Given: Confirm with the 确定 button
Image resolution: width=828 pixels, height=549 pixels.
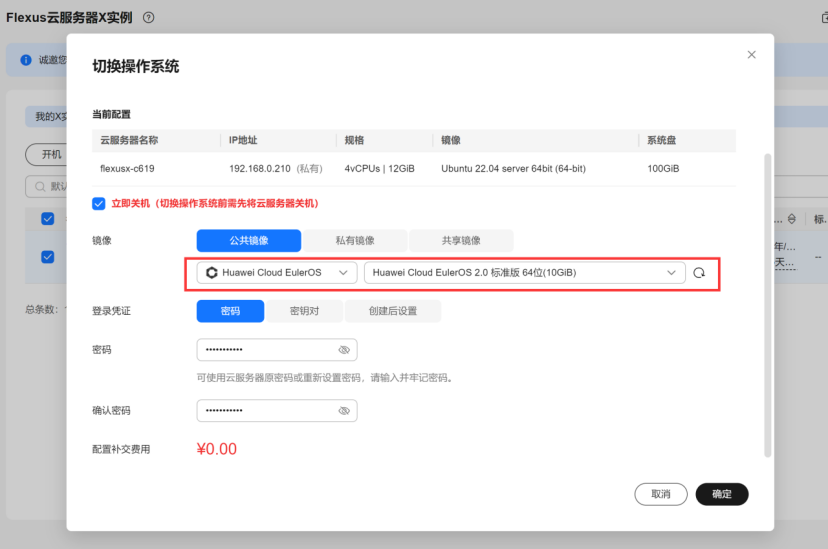Looking at the screenshot, I should (x=722, y=494).
